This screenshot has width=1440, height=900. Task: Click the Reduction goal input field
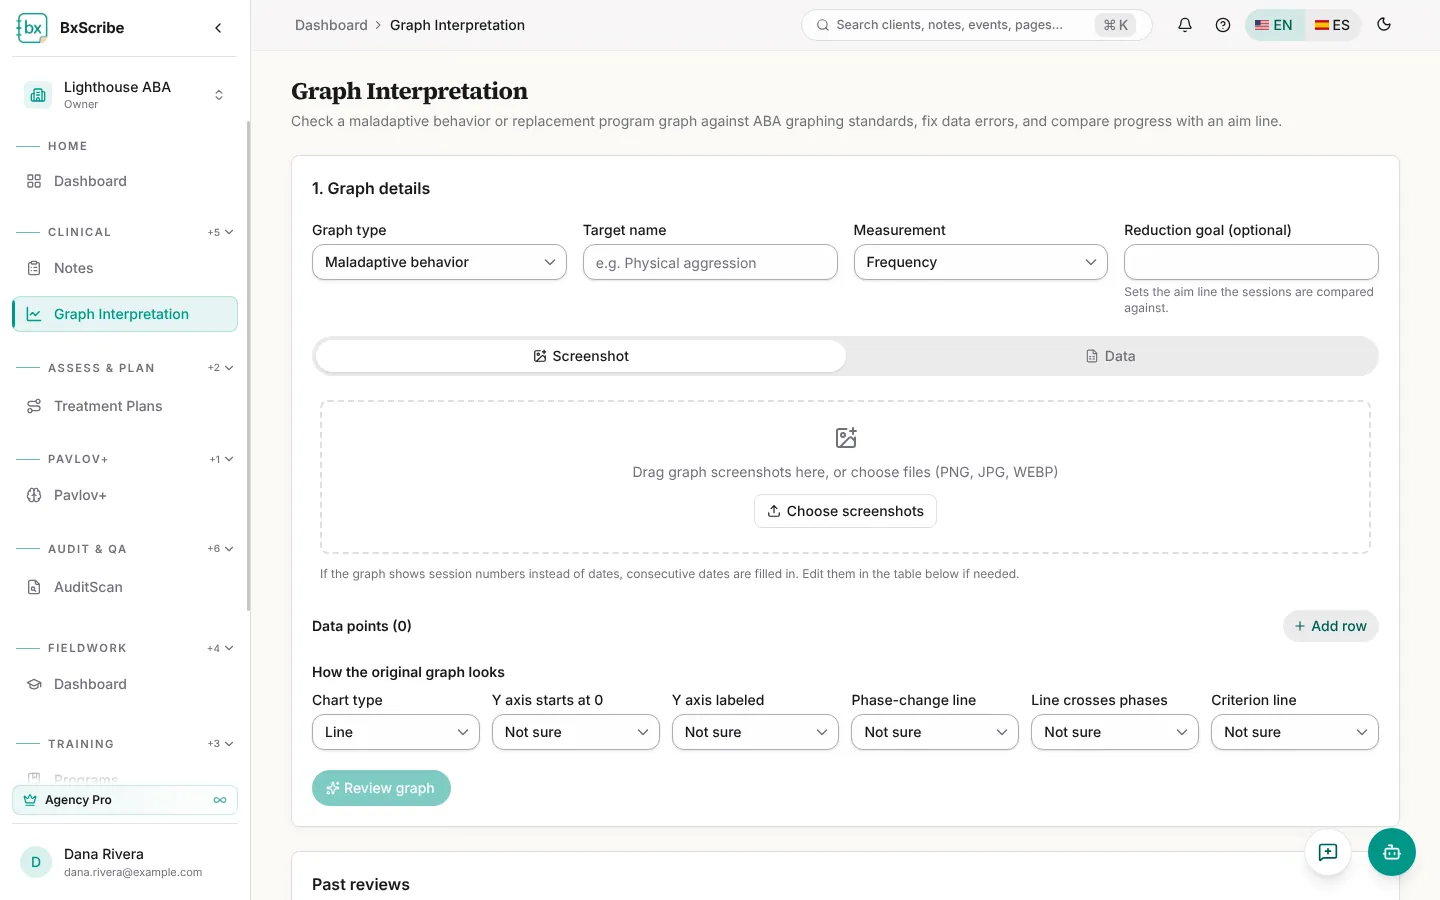pos(1251,262)
